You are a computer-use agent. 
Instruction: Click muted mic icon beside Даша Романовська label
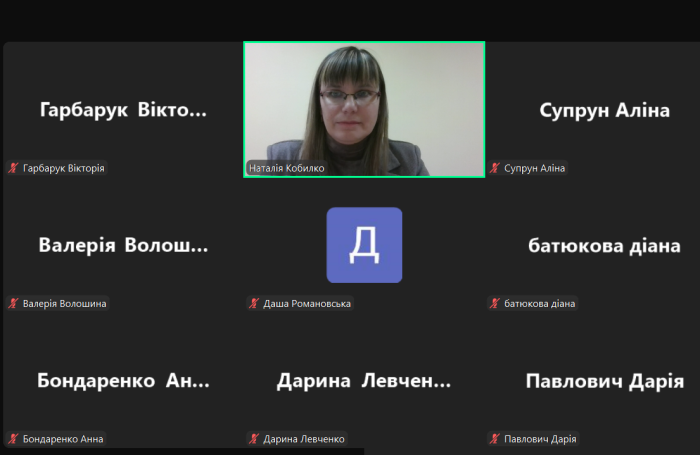coord(254,303)
